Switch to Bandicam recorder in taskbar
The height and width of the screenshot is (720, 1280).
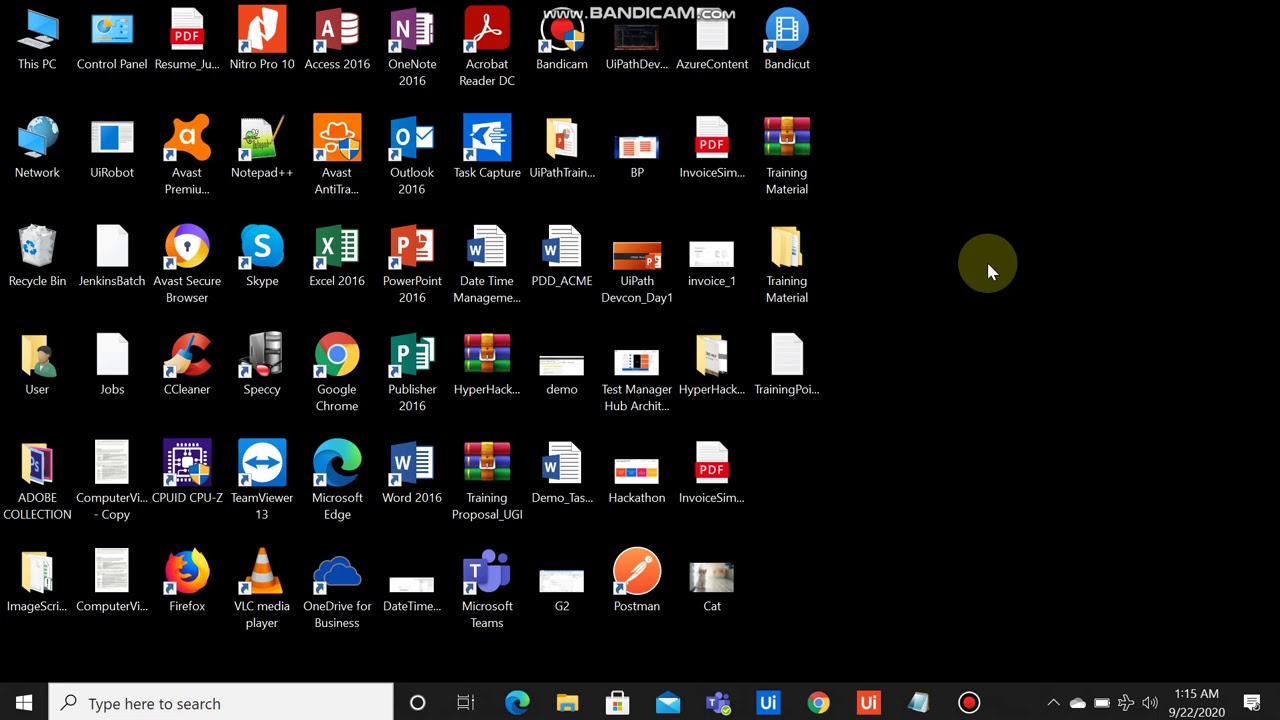point(969,703)
